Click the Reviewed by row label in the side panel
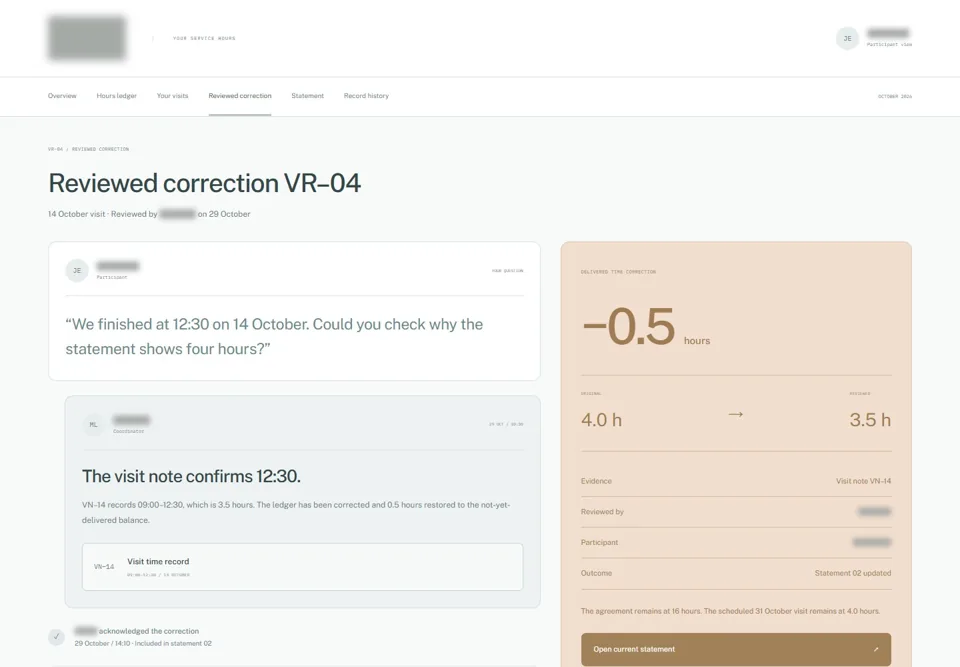This screenshot has width=960, height=667. click(x=602, y=511)
